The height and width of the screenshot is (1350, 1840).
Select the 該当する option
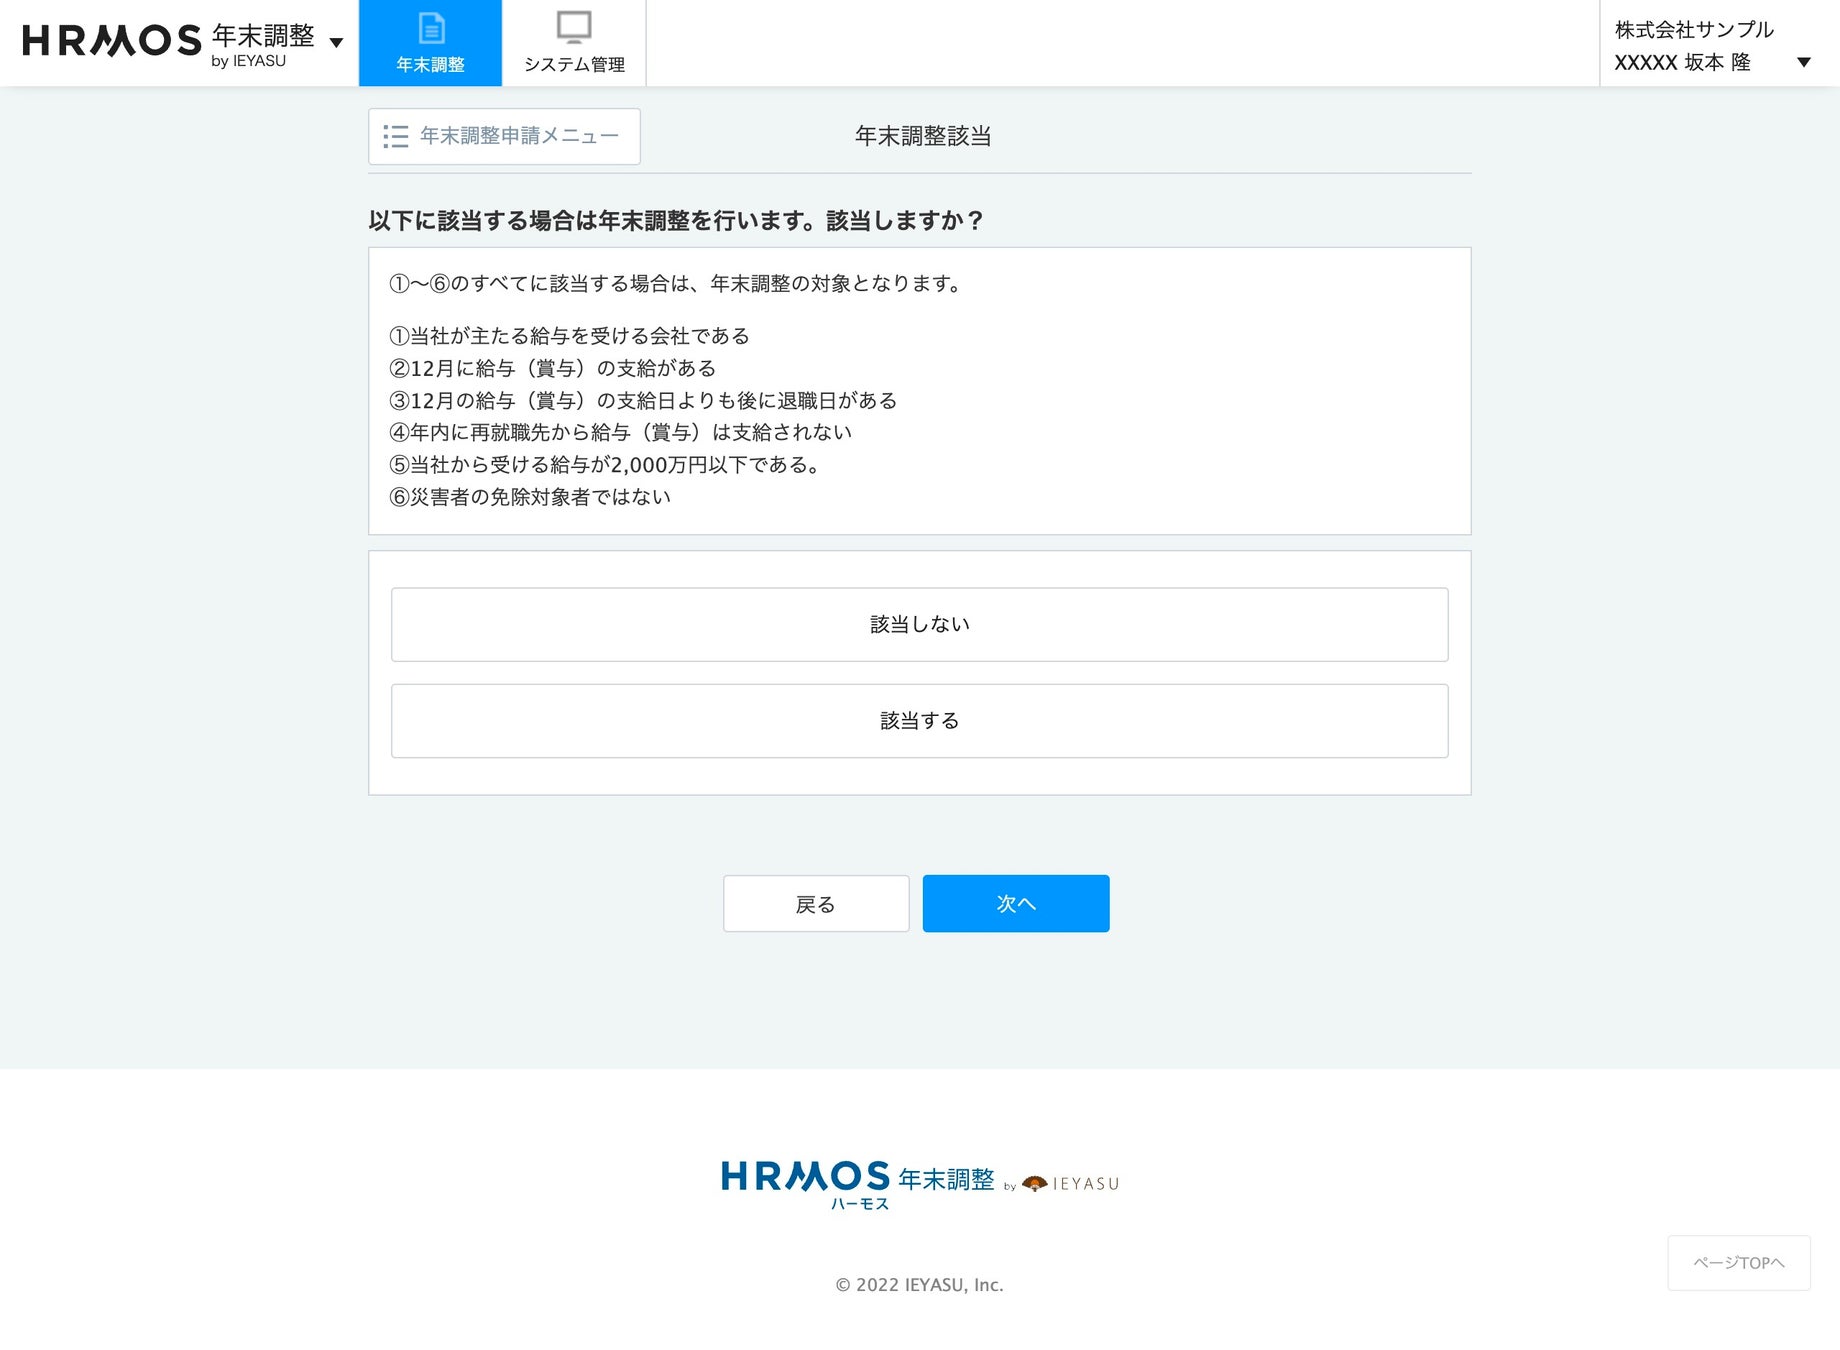(919, 721)
